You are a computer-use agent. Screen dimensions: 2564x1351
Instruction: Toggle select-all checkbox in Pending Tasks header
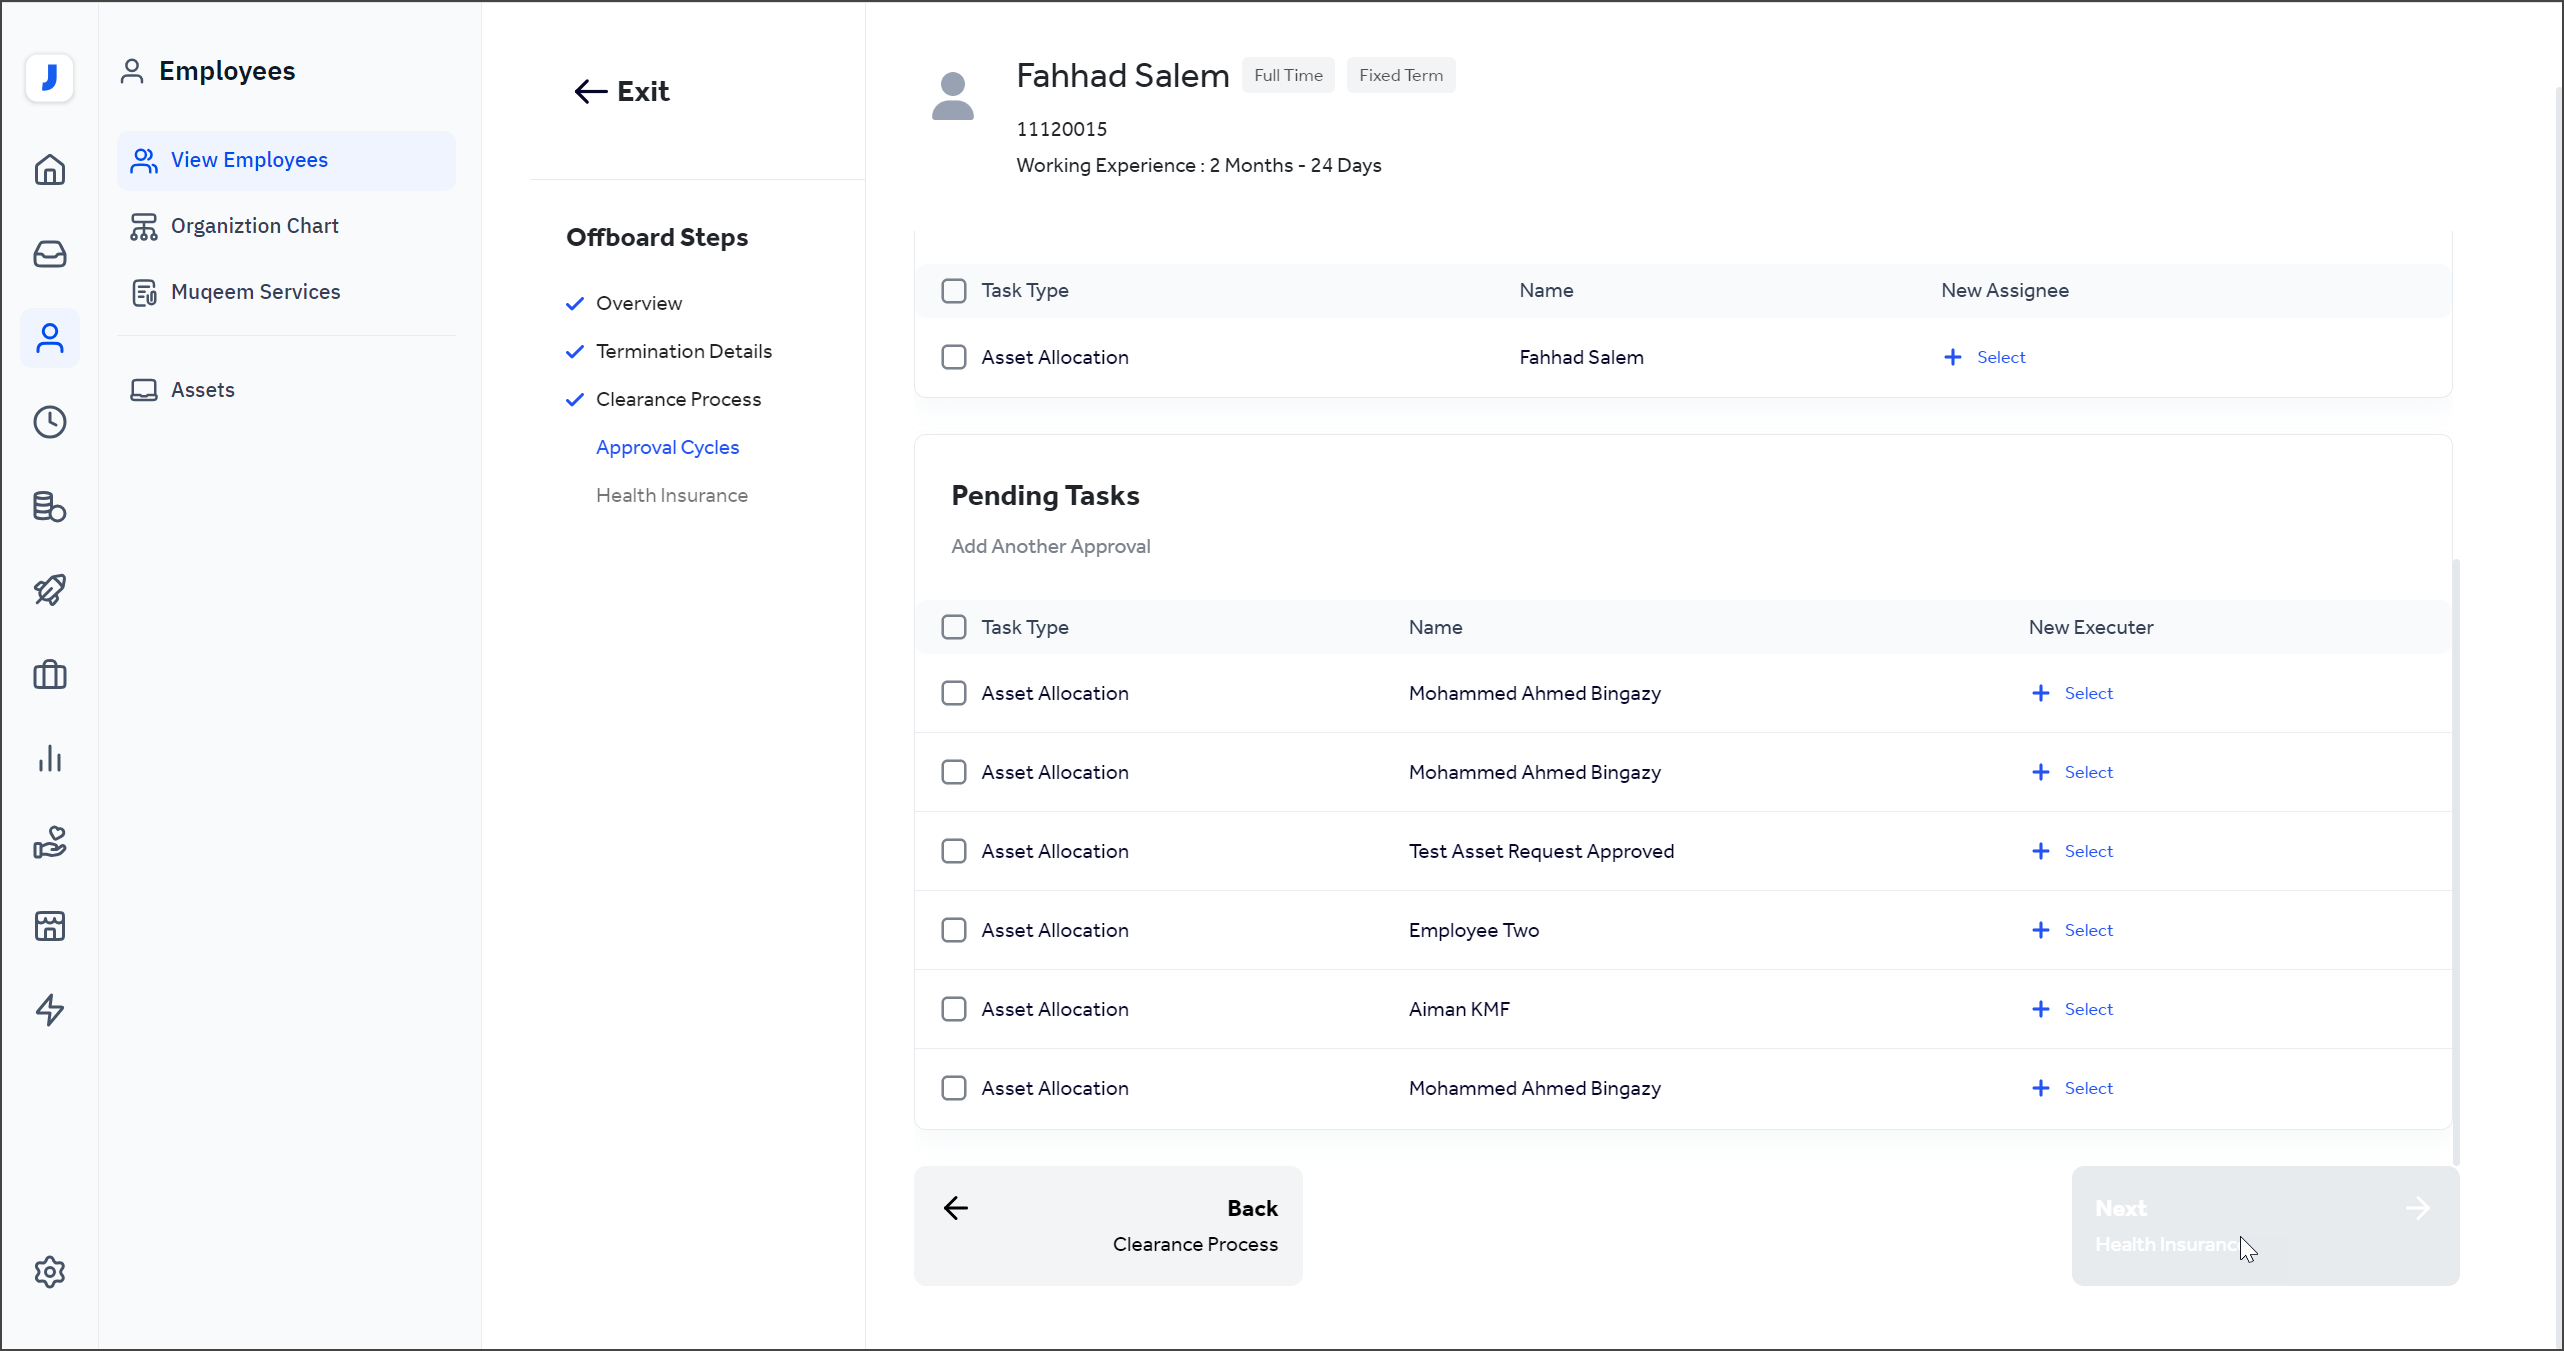pos(954,627)
